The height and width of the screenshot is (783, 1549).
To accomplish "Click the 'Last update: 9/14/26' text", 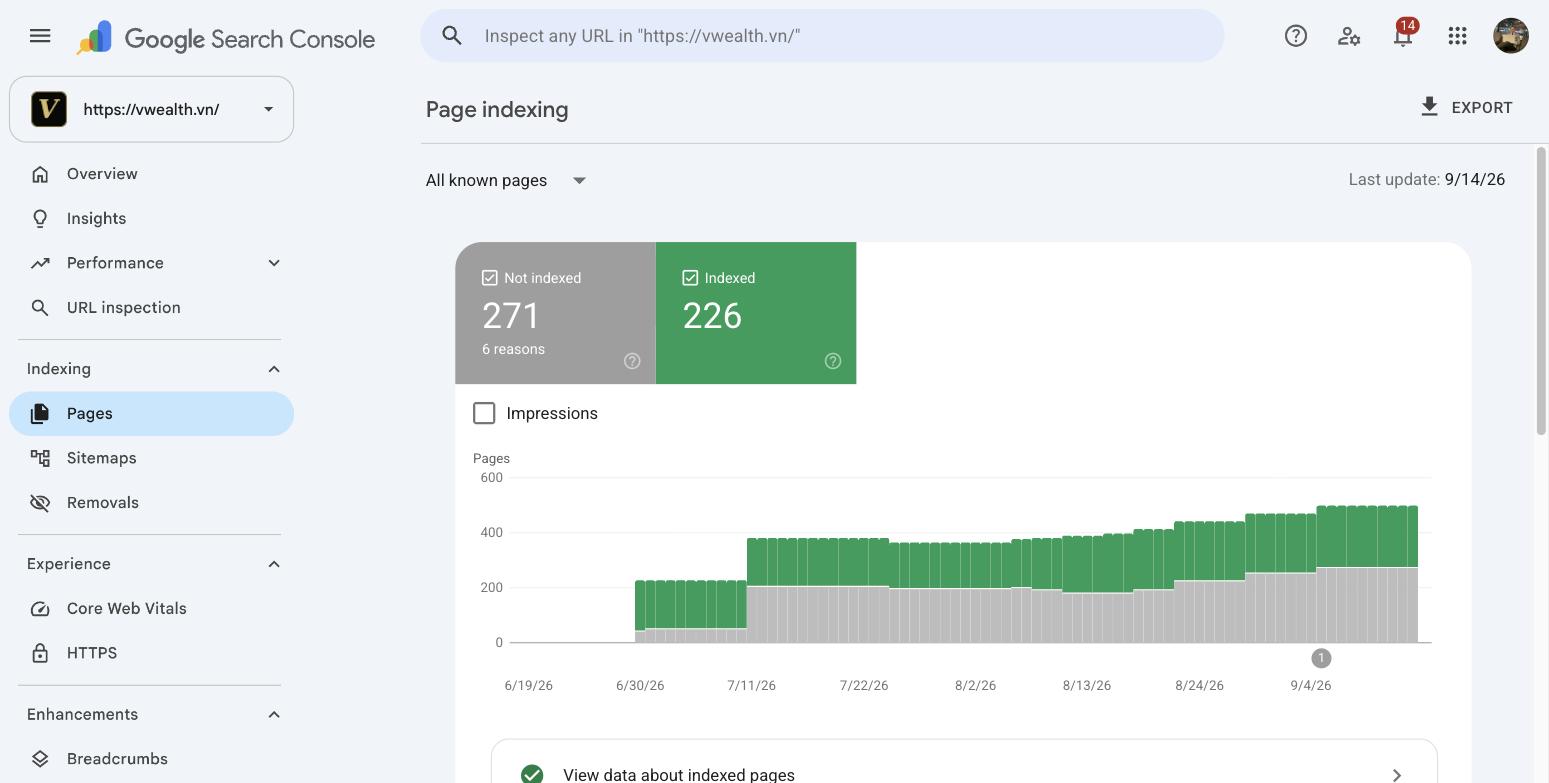I will point(1426,180).
